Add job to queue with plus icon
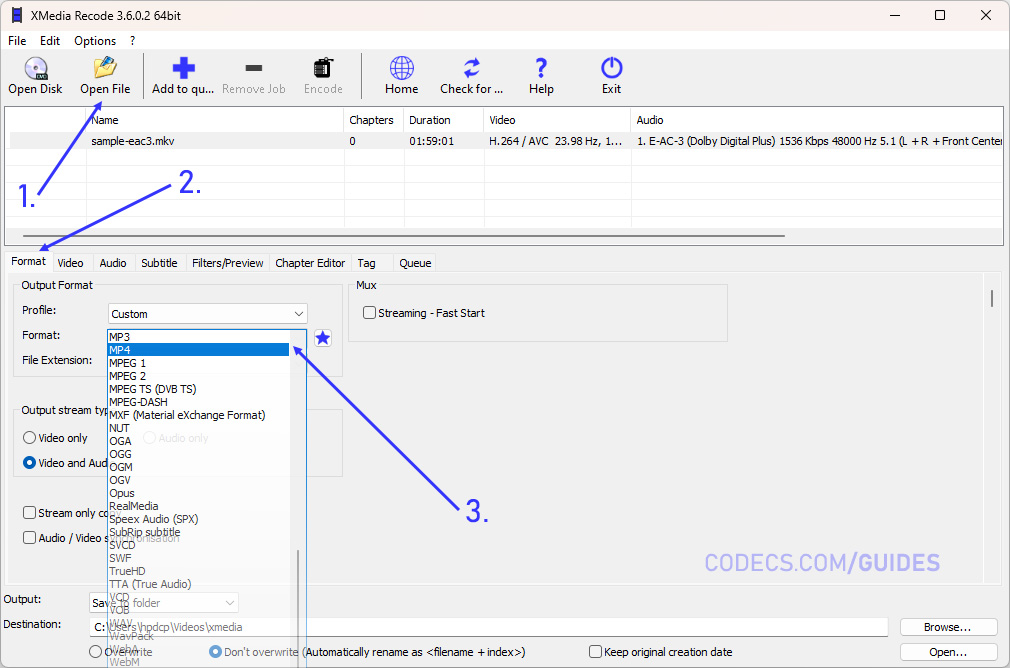1010x668 pixels. coord(183,68)
